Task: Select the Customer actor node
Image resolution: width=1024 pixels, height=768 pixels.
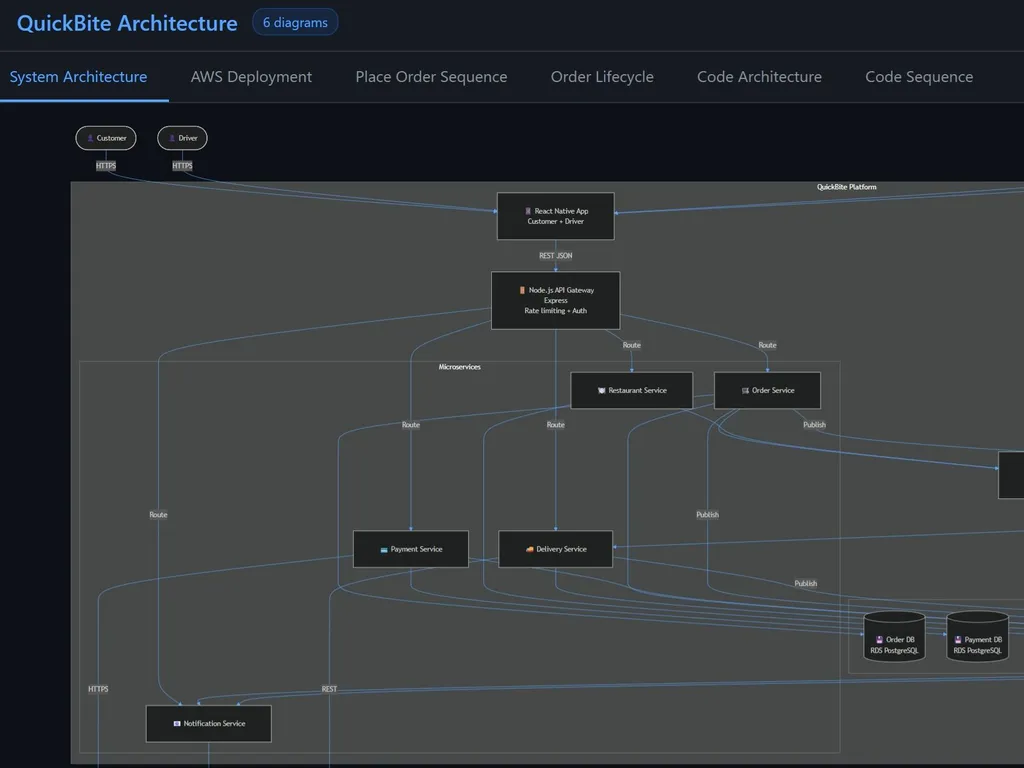Action: pos(106,138)
